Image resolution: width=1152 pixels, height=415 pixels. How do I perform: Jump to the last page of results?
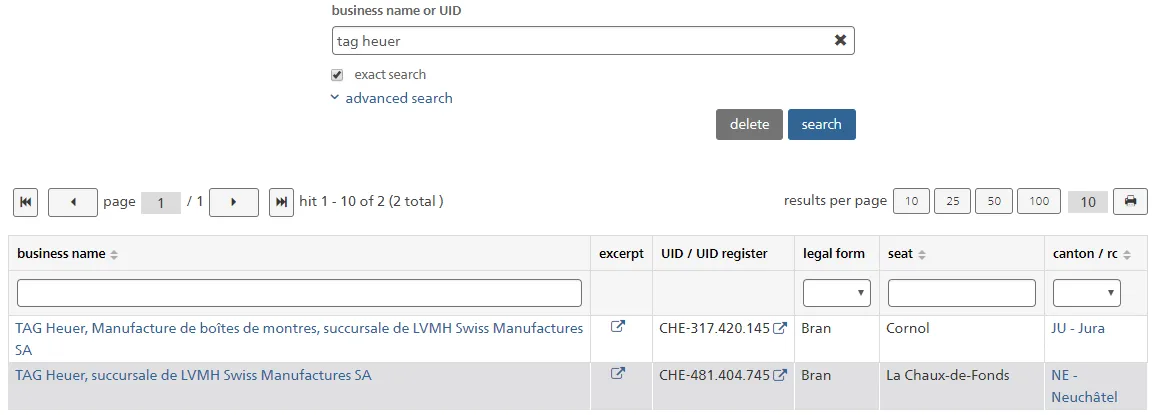[x=281, y=202]
